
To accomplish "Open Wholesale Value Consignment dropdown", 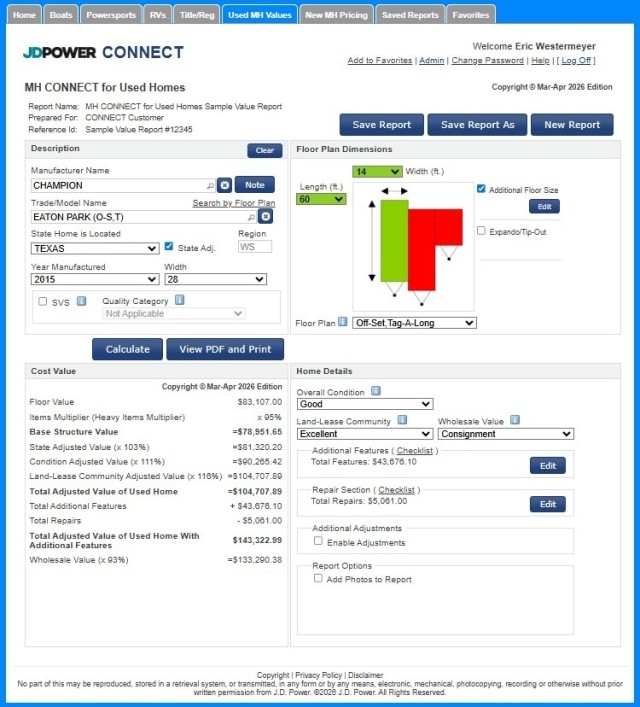I will click(x=506, y=434).
